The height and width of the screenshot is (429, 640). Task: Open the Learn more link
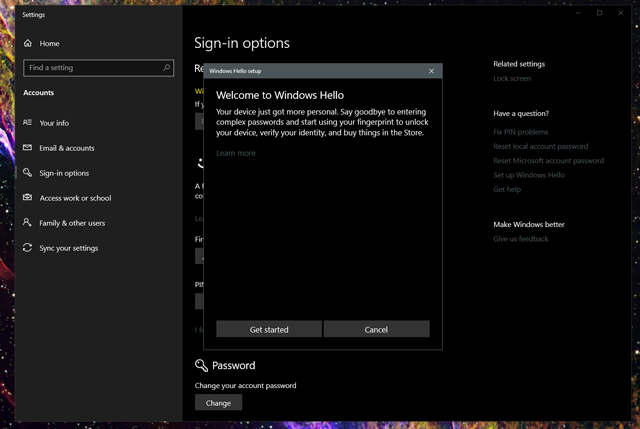pyautogui.click(x=236, y=153)
